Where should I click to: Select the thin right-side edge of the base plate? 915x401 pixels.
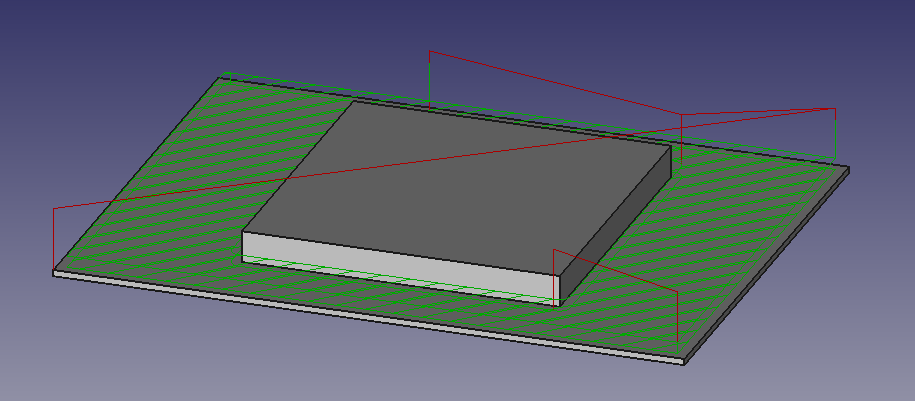[770, 264]
